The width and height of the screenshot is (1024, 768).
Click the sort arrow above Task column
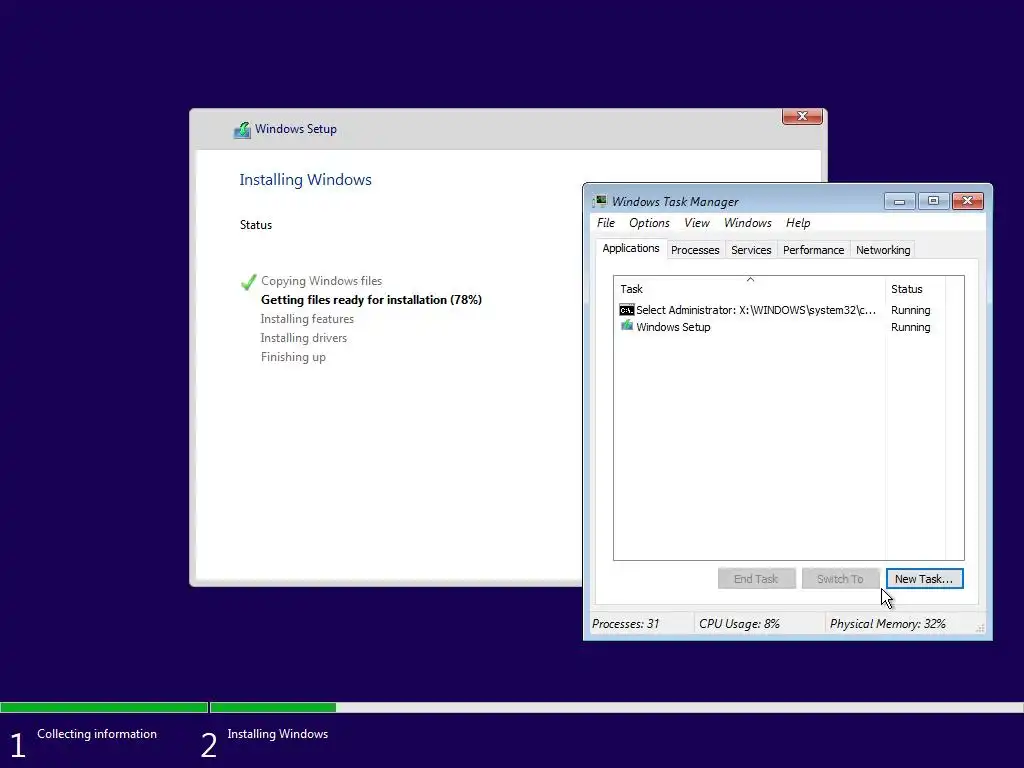(x=750, y=280)
